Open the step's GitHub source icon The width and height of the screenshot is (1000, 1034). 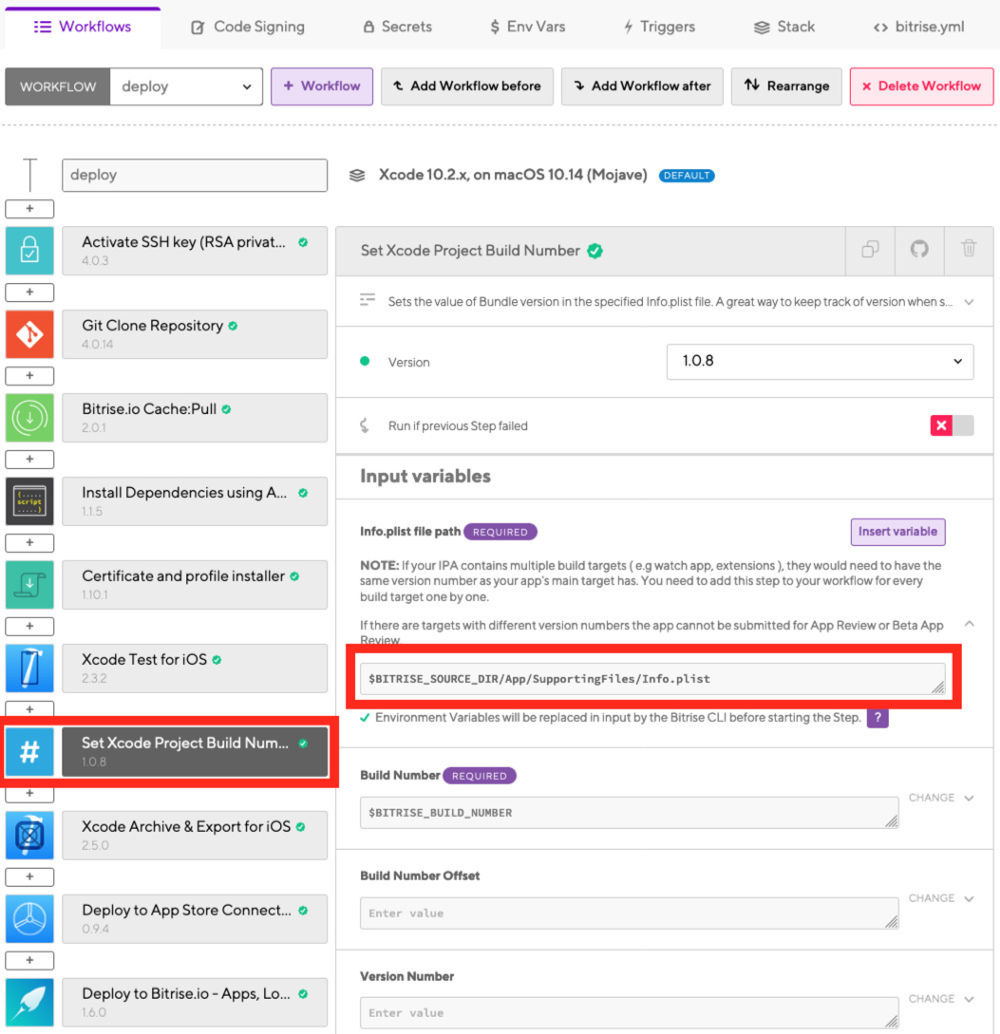click(920, 250)
